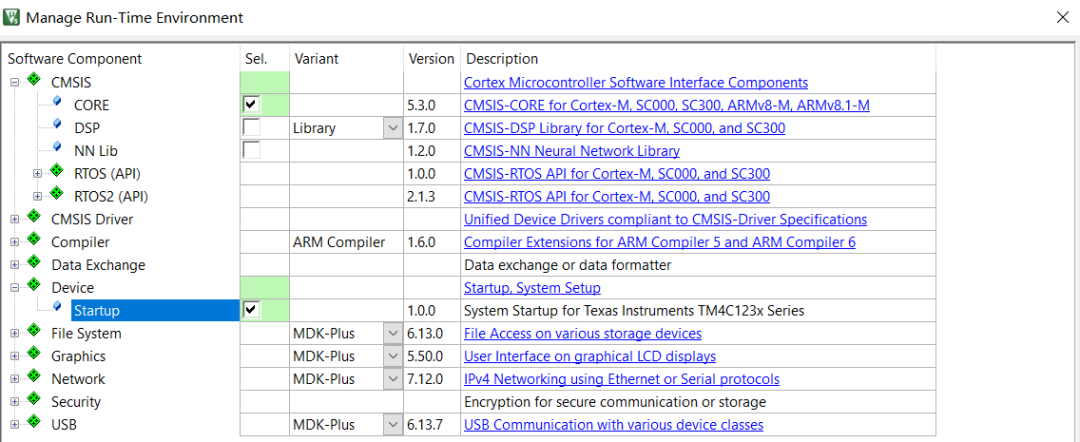Click the green diamond icon for Compiler
The width and height of the screenshot is (1080, 442).
(34, 241)
